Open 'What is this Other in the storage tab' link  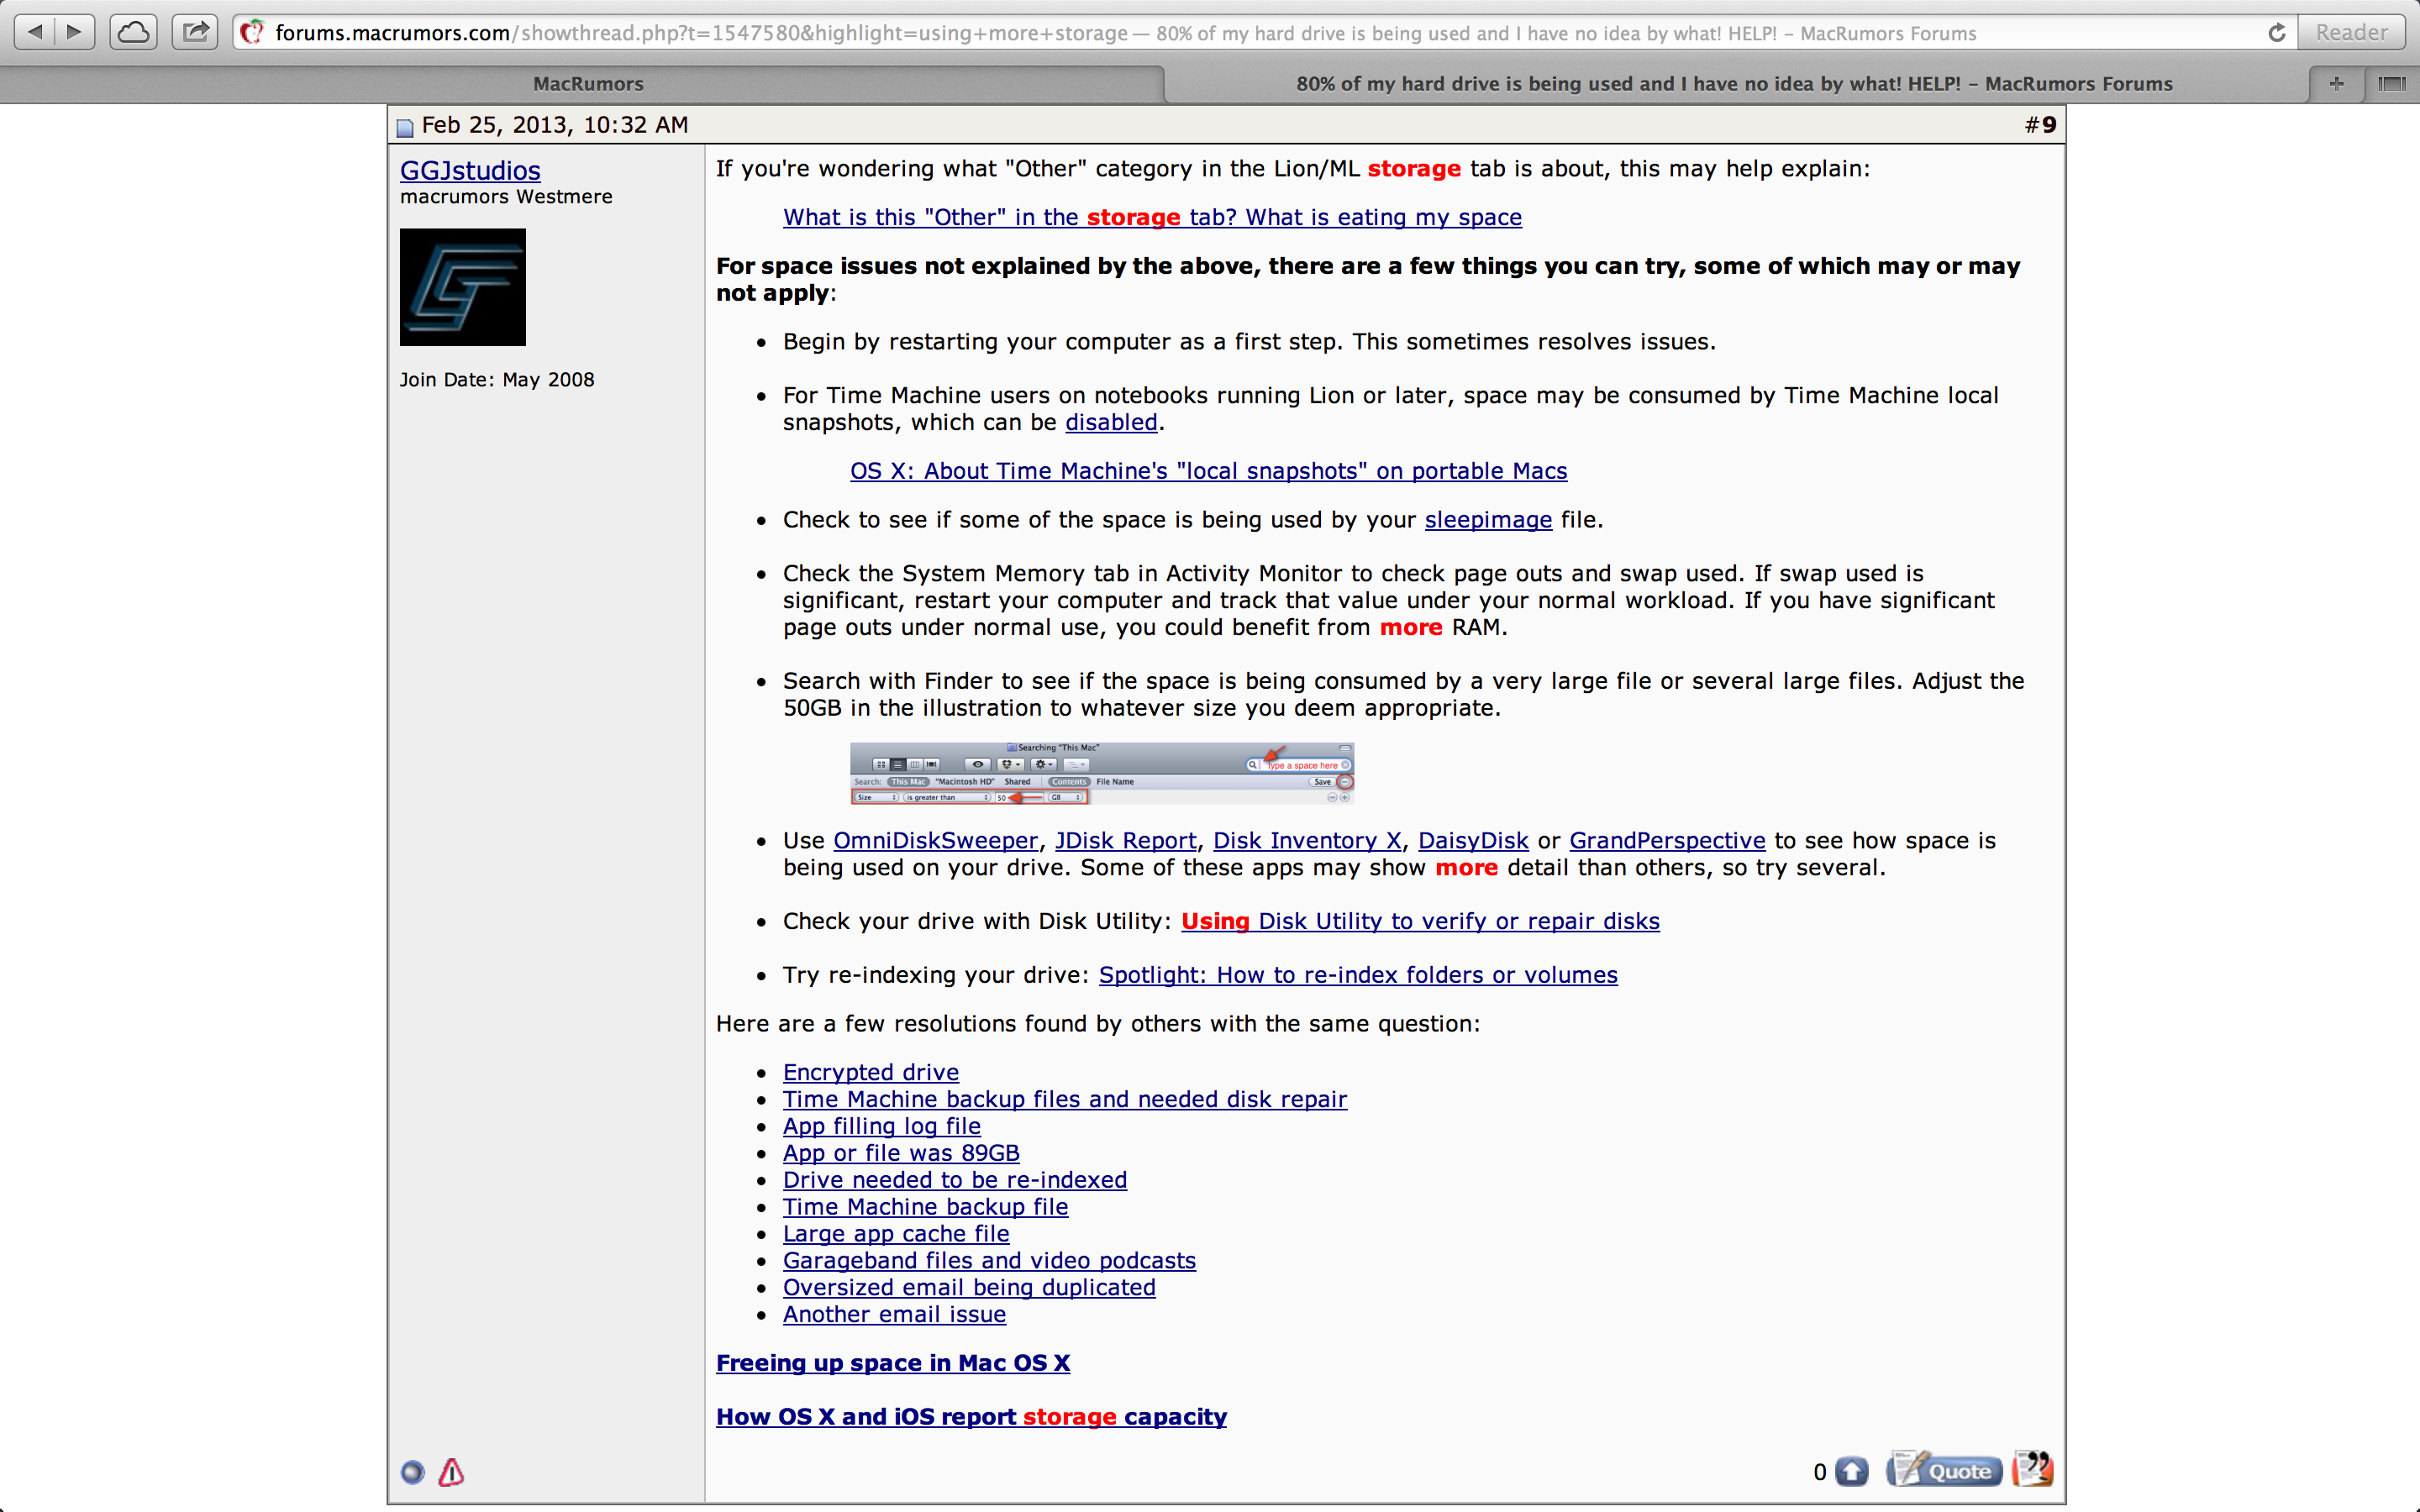pos(1152,217)
